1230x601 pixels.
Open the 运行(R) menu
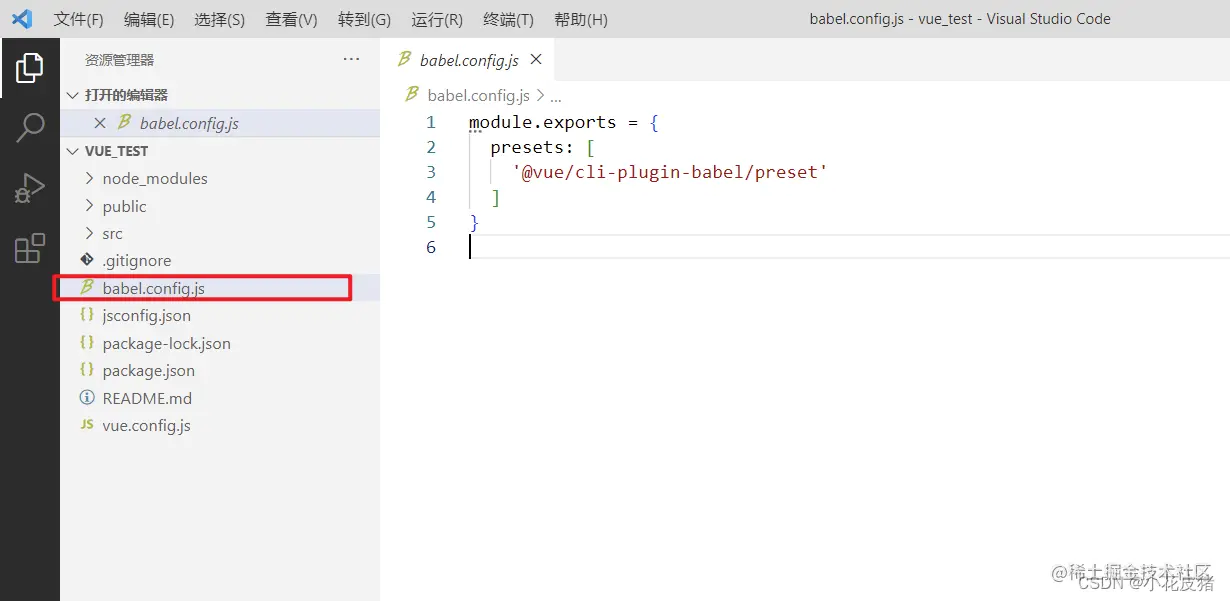click(x=437, y=19)
